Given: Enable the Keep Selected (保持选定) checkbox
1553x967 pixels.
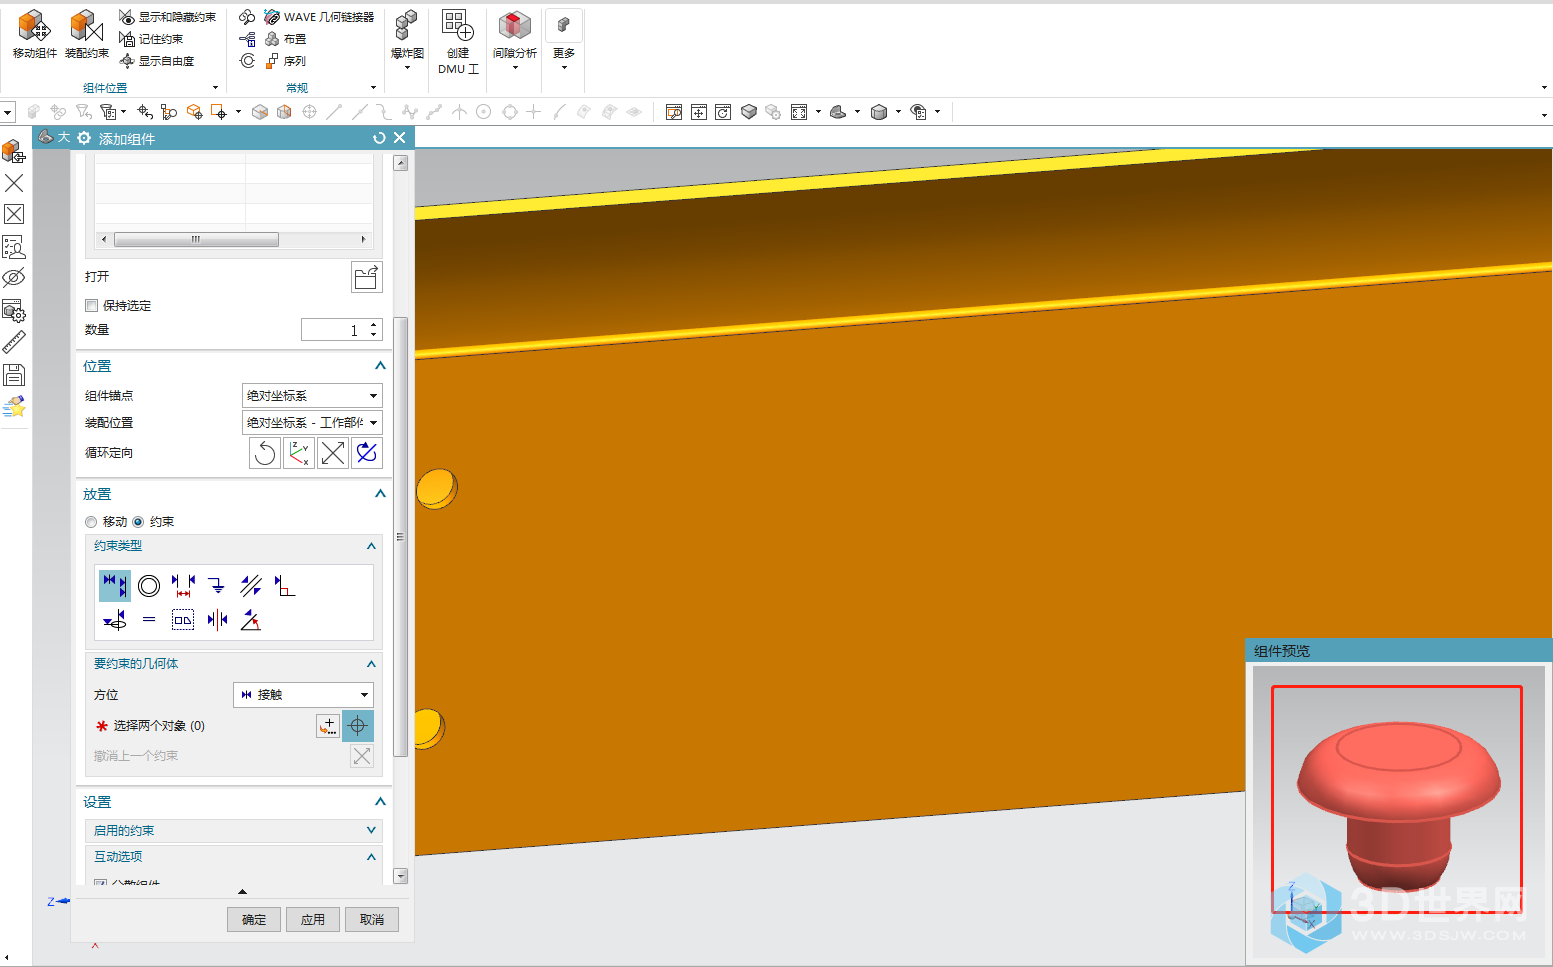Looking at the screenshot, I should pyautogui.click(x=91, y=306).
